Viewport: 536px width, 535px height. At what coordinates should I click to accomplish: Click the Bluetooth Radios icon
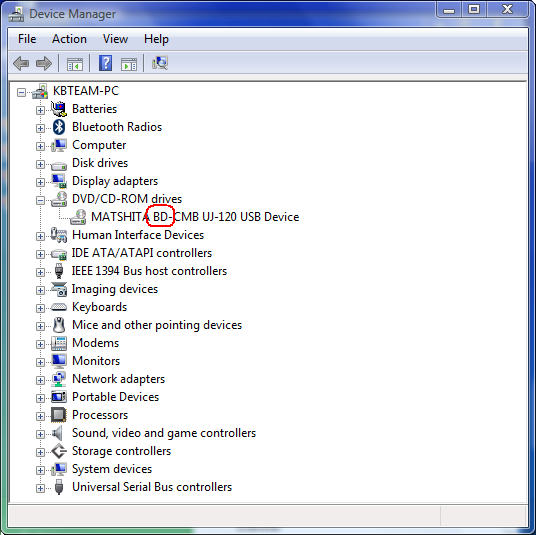(59, 127)
